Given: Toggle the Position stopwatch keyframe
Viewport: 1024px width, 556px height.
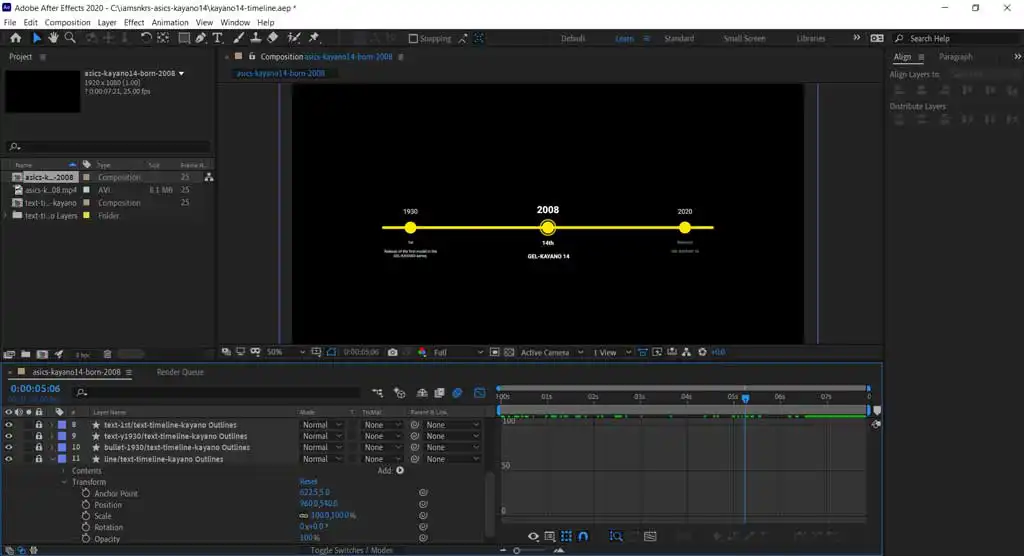Looking at the screenshot, I should 86,504.
